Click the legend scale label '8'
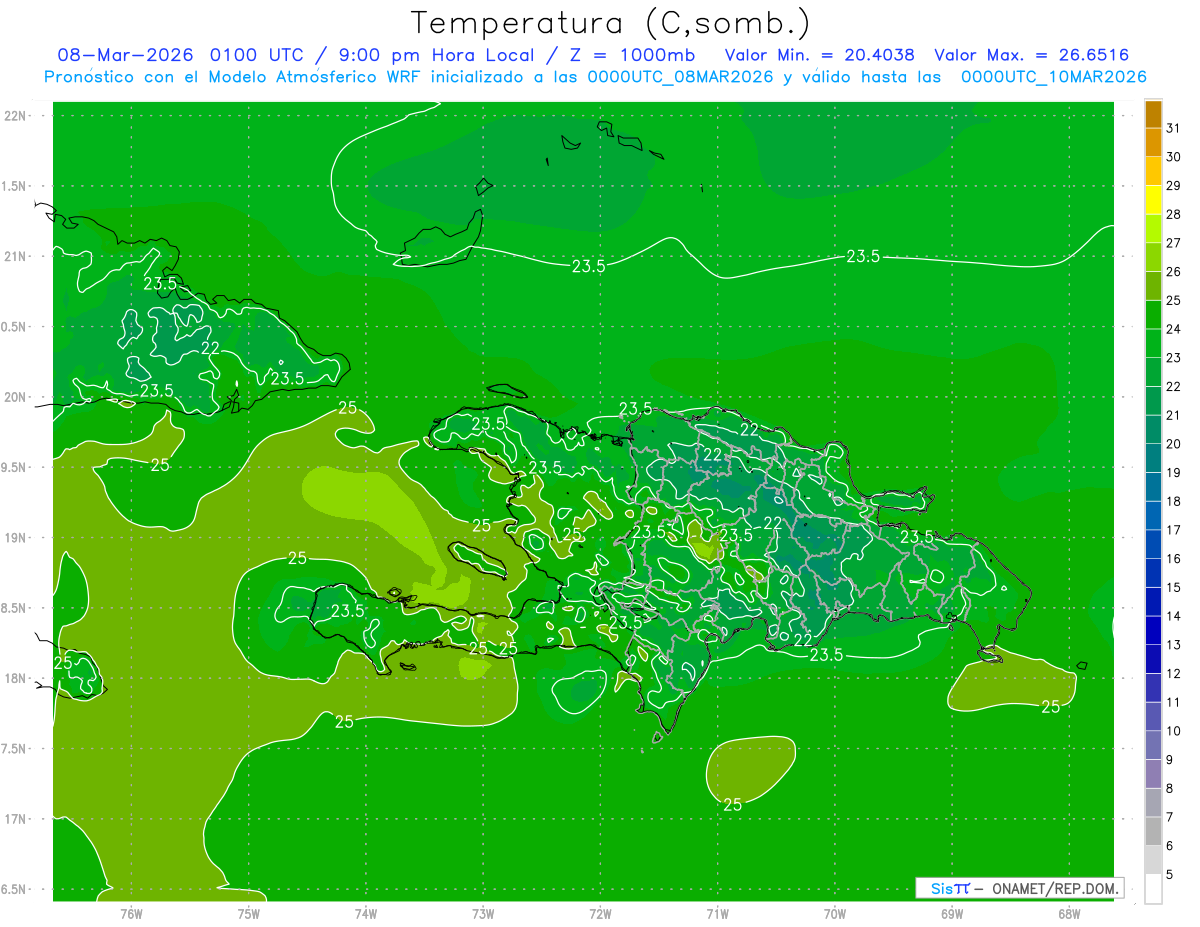This screenshot has width=1200, height=927. pyautogui.click(x=1170, y=789)
